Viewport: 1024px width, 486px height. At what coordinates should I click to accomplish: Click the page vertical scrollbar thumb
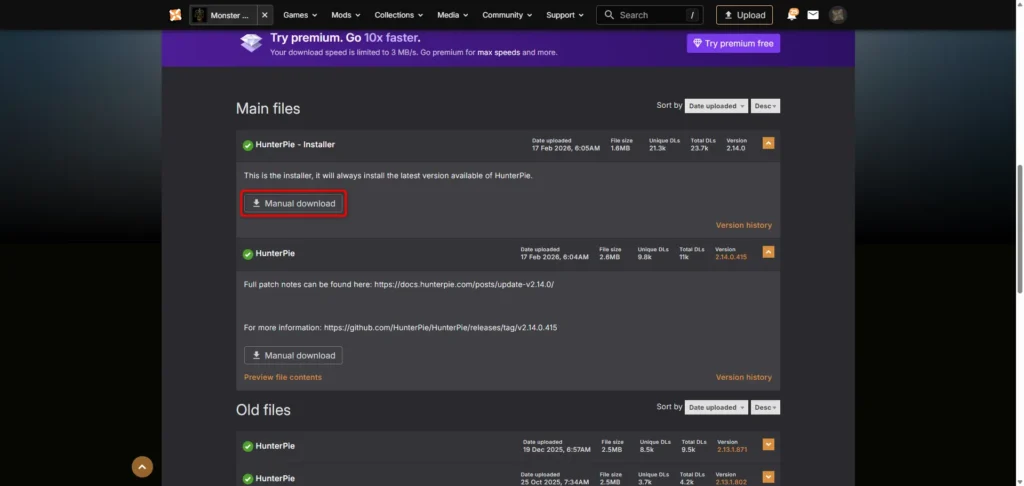(x=1019, y=230)
